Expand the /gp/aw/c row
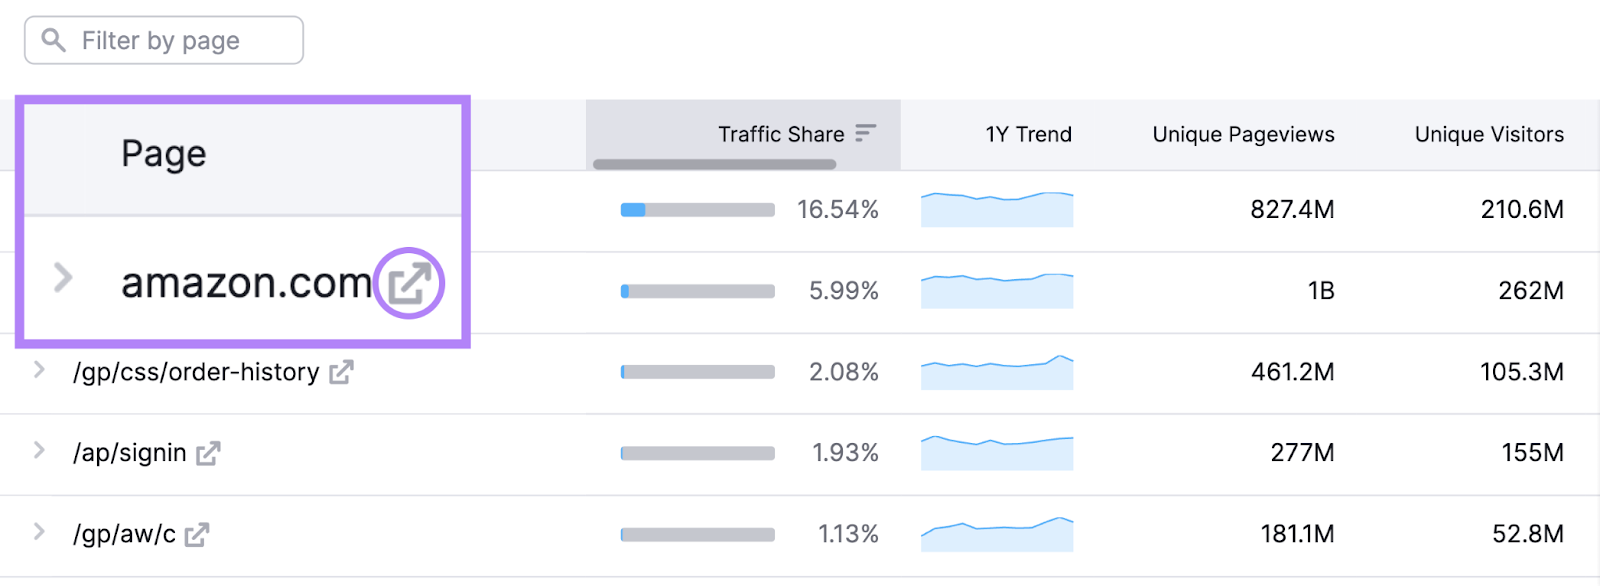 point(39,531)
